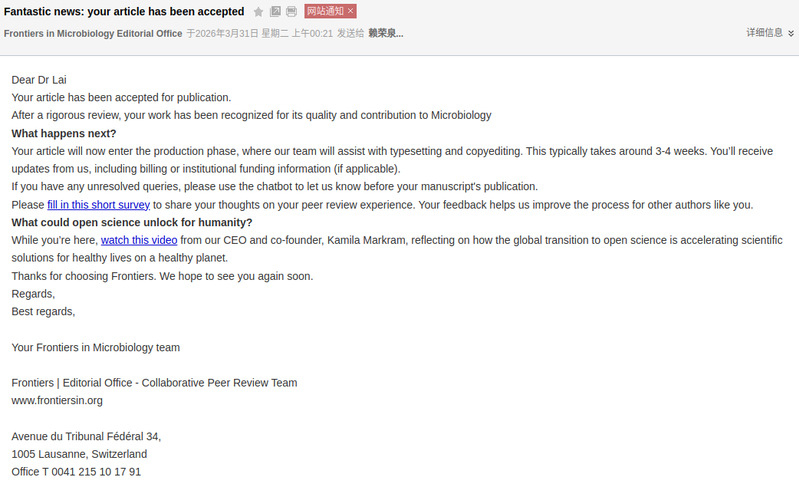Expand the 详细信息 details section

[x=764, y=33]
